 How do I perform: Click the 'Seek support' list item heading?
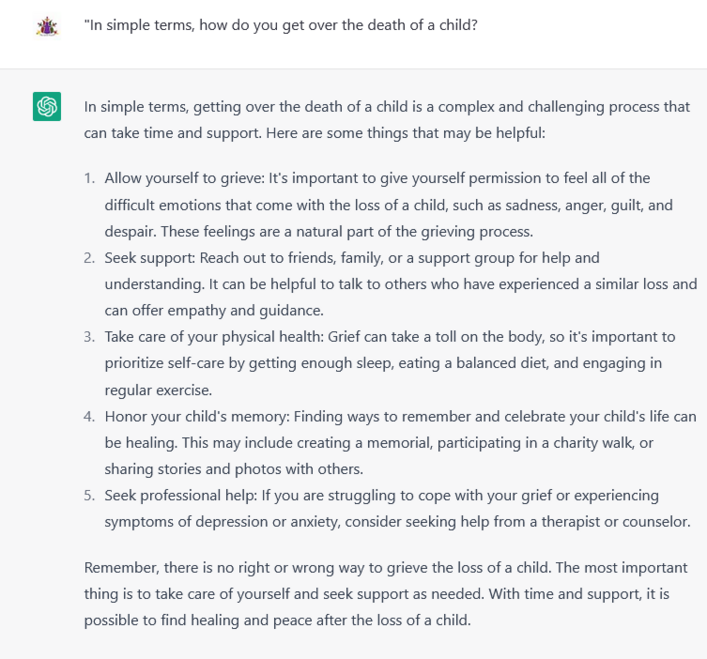150,258
